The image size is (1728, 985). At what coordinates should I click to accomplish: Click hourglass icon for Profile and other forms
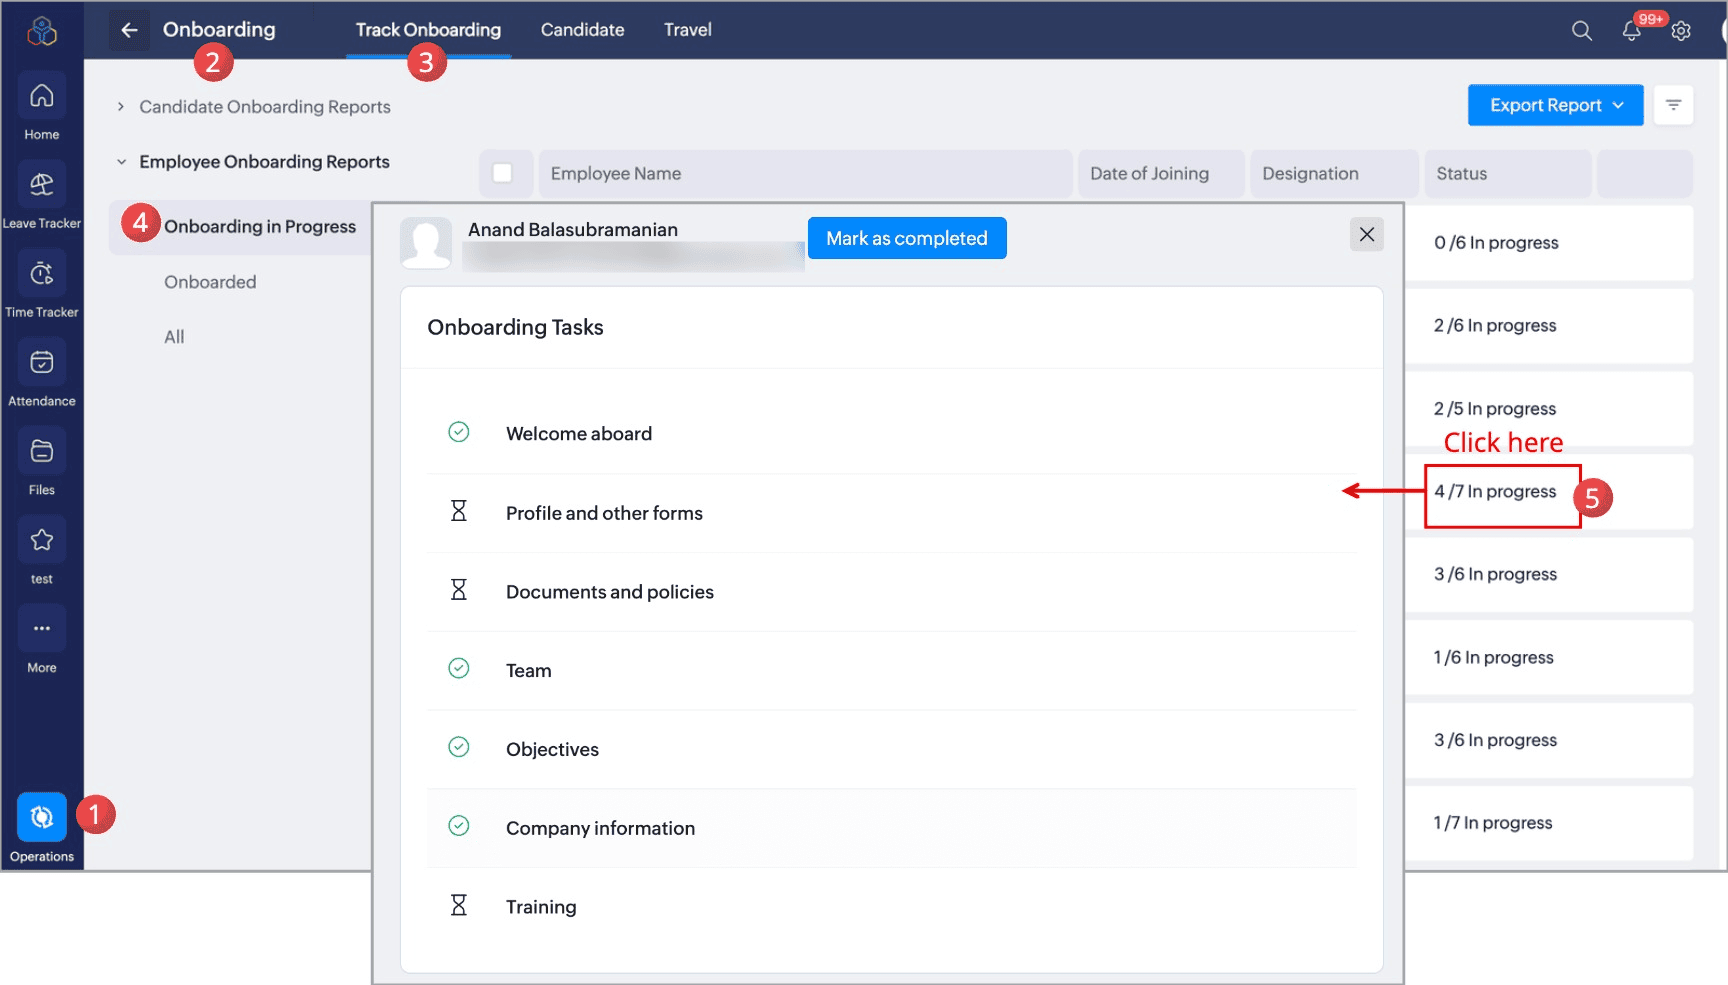[x=459, y=511]
